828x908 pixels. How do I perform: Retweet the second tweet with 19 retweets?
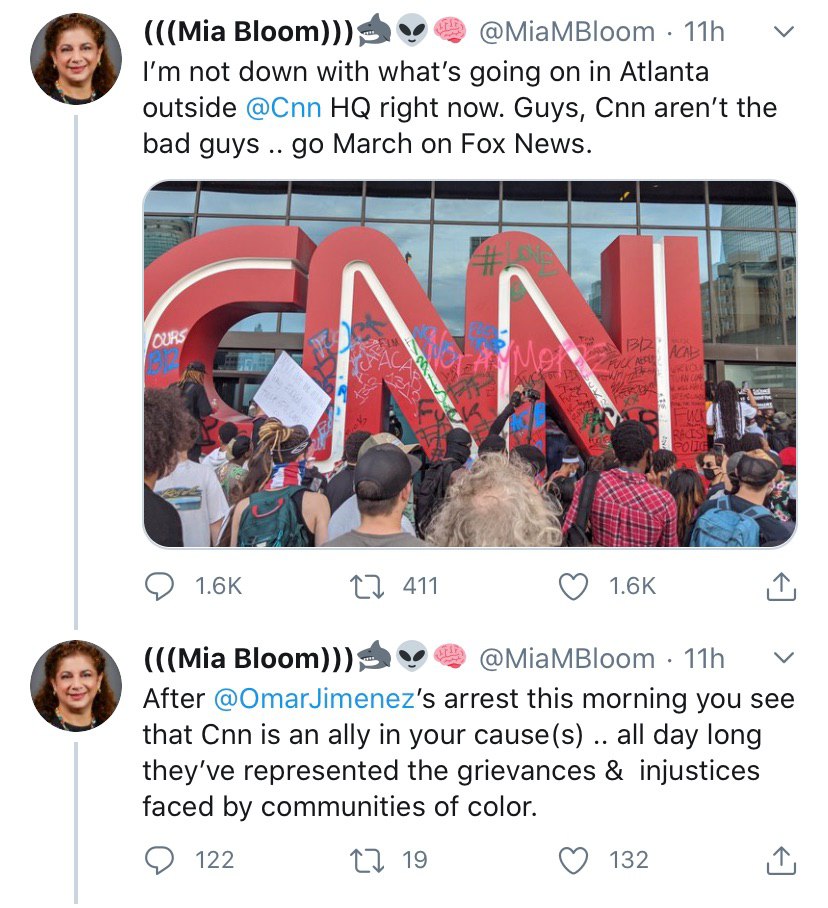pos(368,860)
